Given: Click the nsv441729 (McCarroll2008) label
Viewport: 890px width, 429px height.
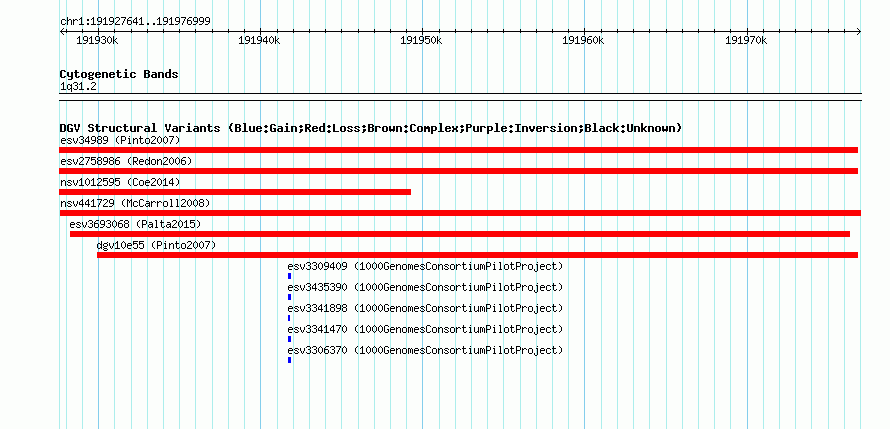Looking at the screenshot, I should point(135,203).
